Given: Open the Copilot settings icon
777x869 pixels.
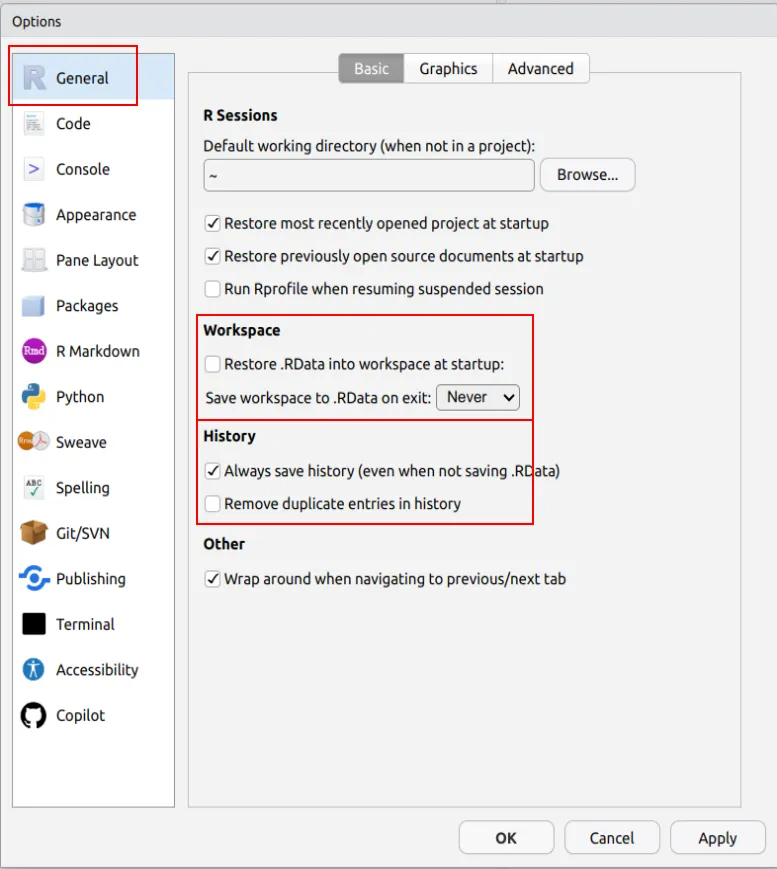Looking at the screenshot, I should [34, 715].
